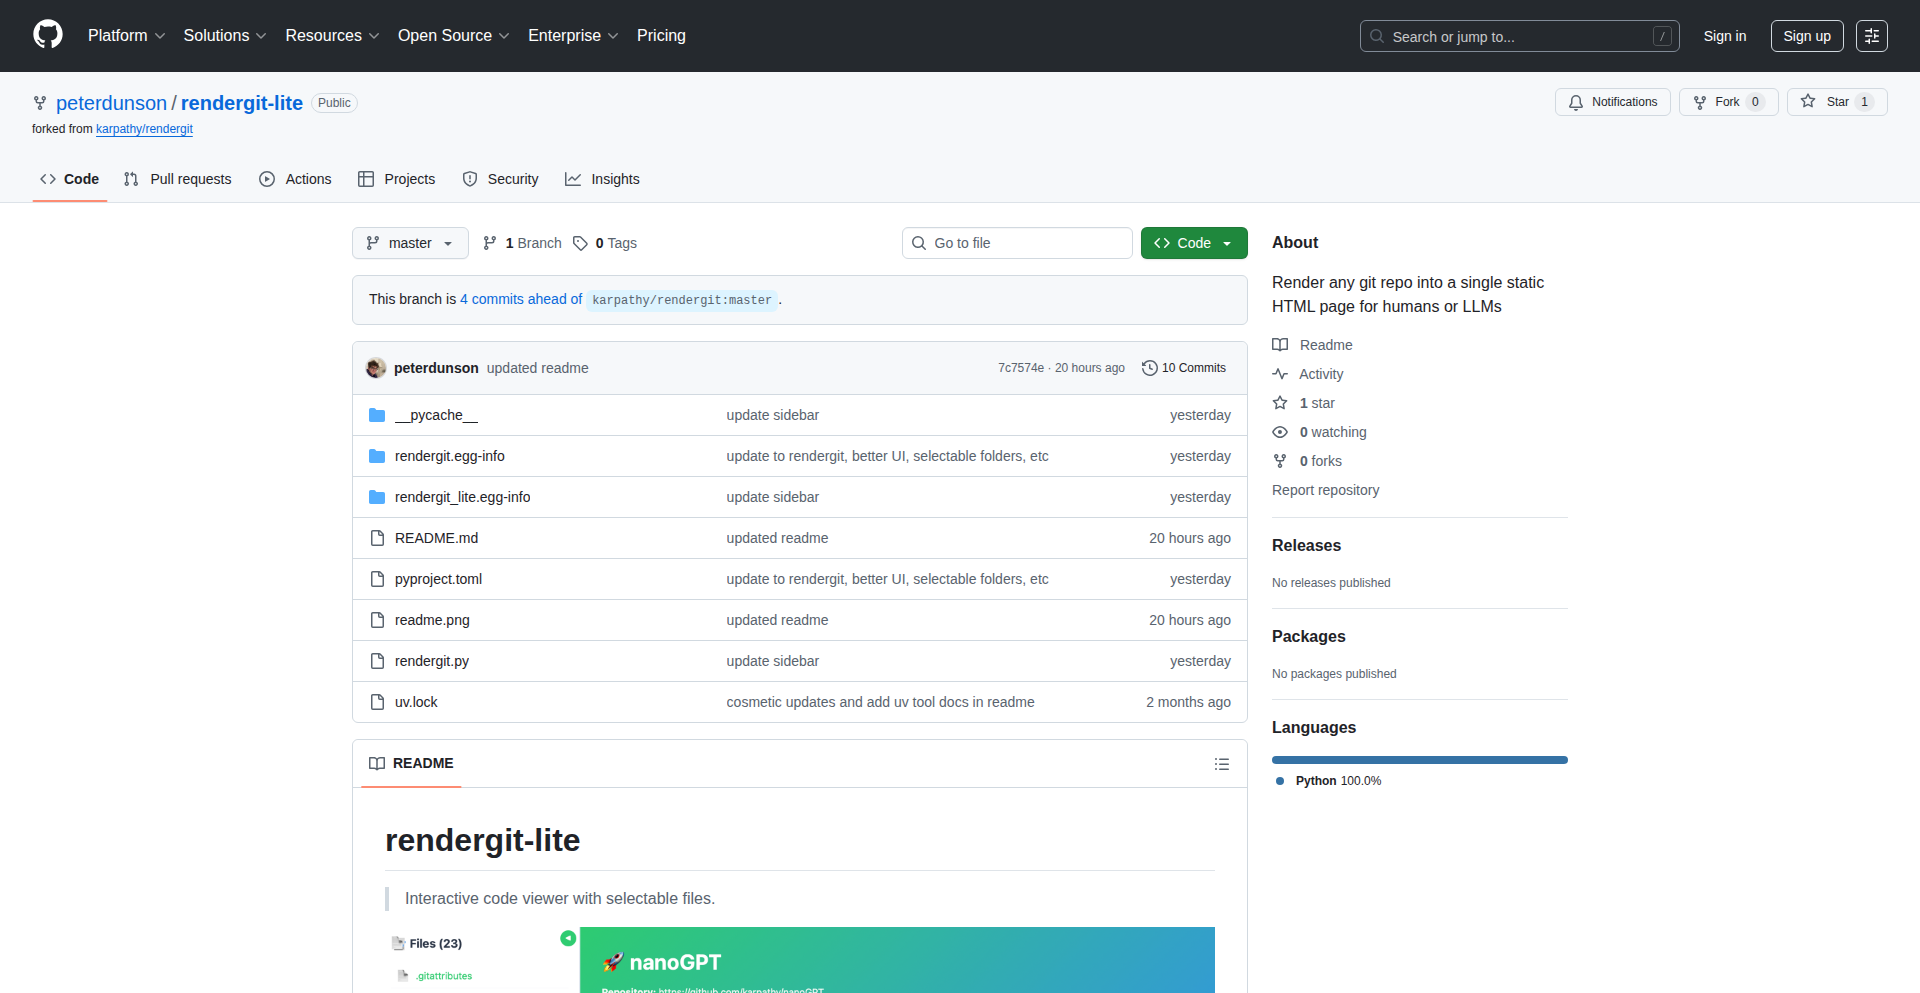Click the Notifications bell button

click(x=1612, y=102)
